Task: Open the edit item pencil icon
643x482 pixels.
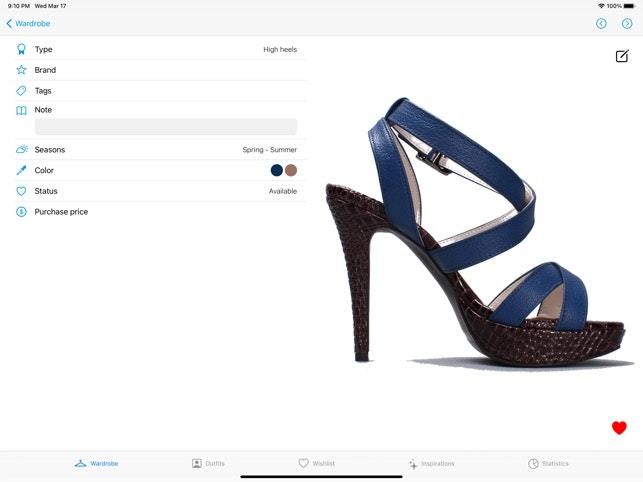Action: (x=622, y=56)
